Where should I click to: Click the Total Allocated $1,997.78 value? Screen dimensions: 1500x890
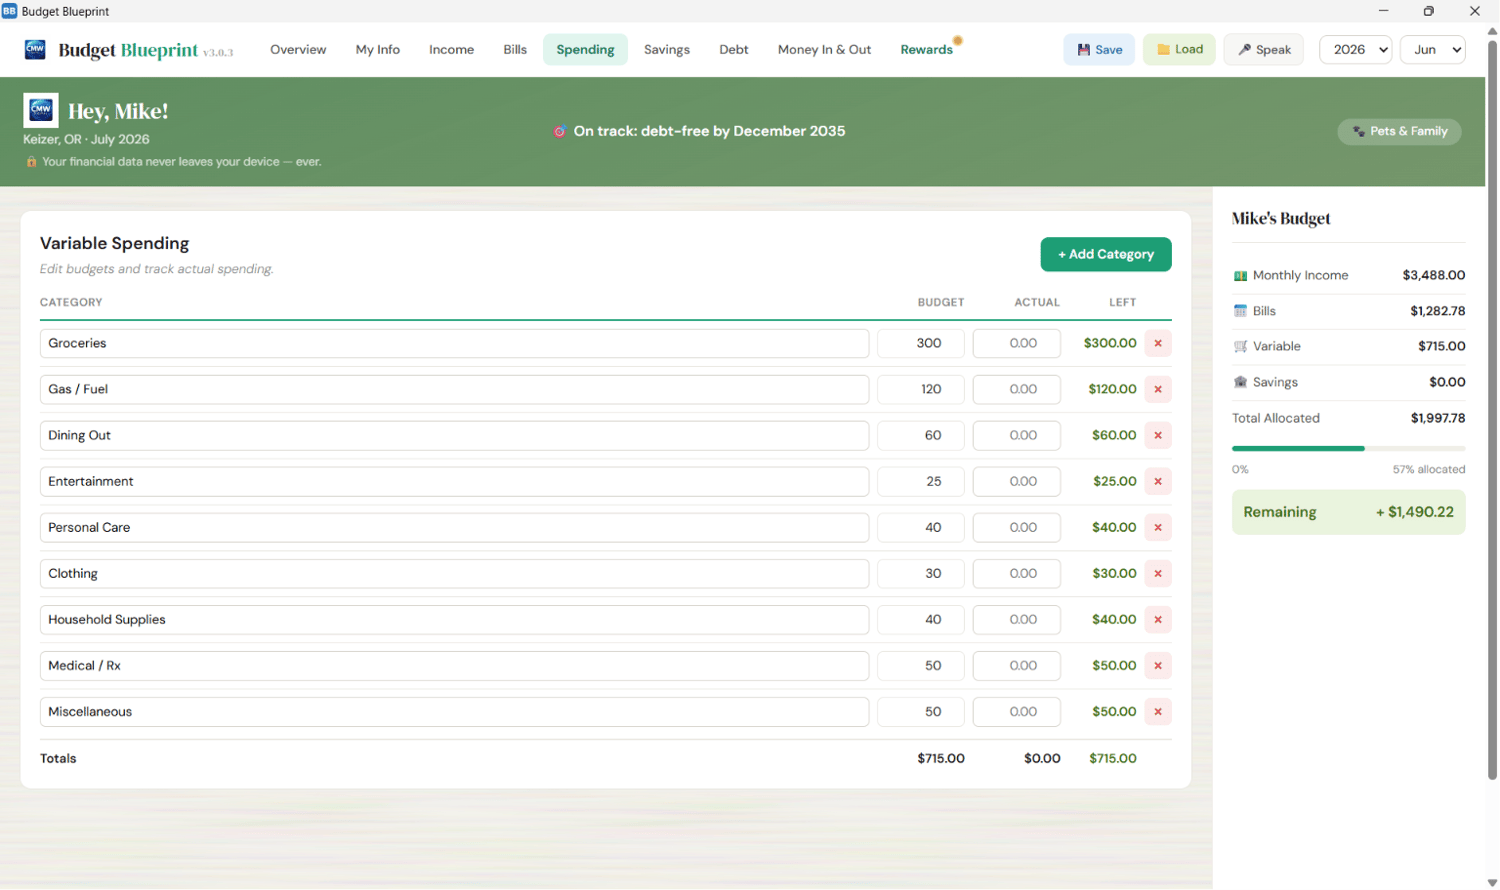1438,418
